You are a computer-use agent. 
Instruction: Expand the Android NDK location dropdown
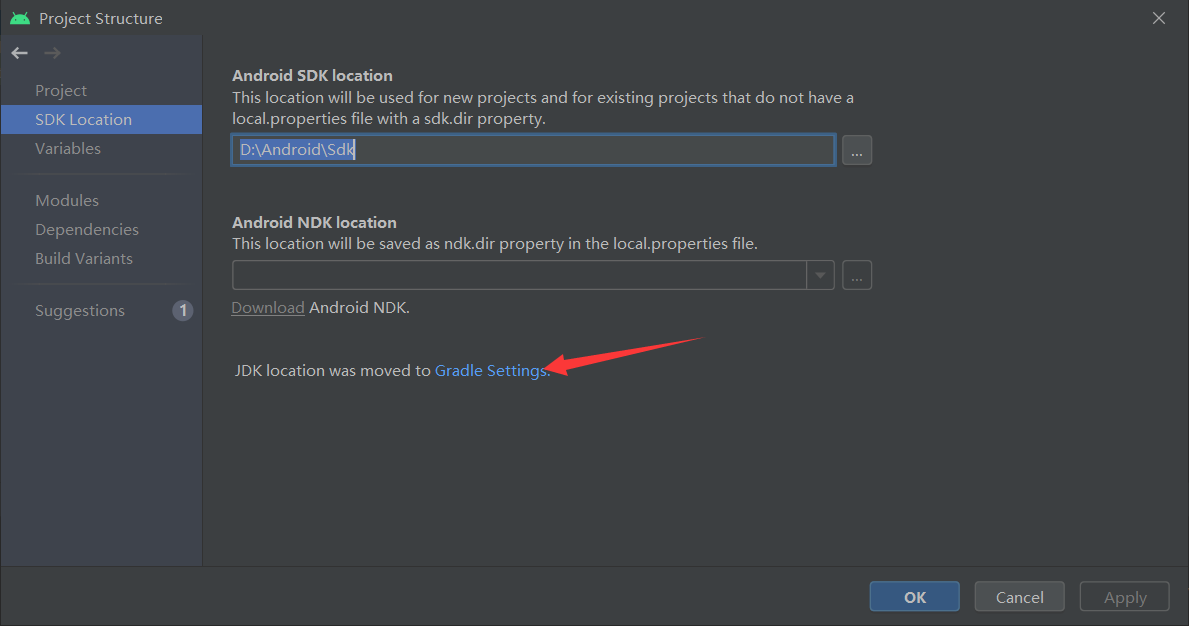[820, 275]
